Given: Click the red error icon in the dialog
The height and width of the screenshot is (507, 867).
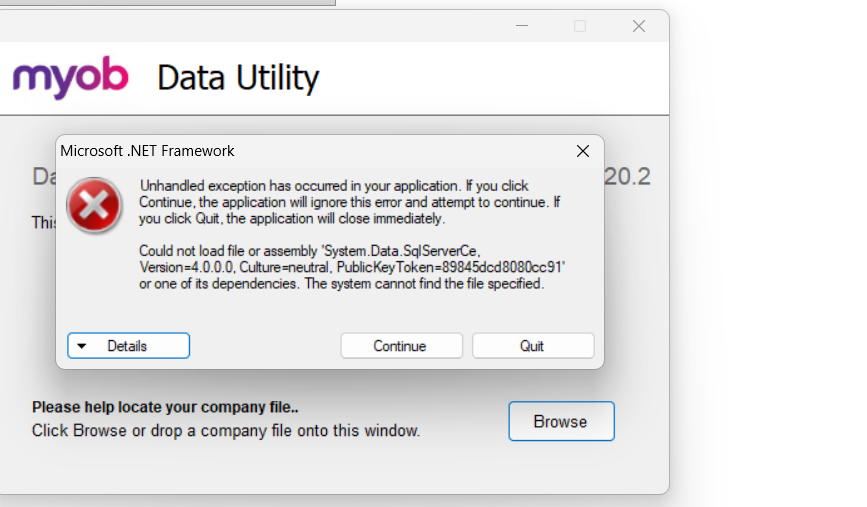Looking at the screenshot, I should [94, 207].
